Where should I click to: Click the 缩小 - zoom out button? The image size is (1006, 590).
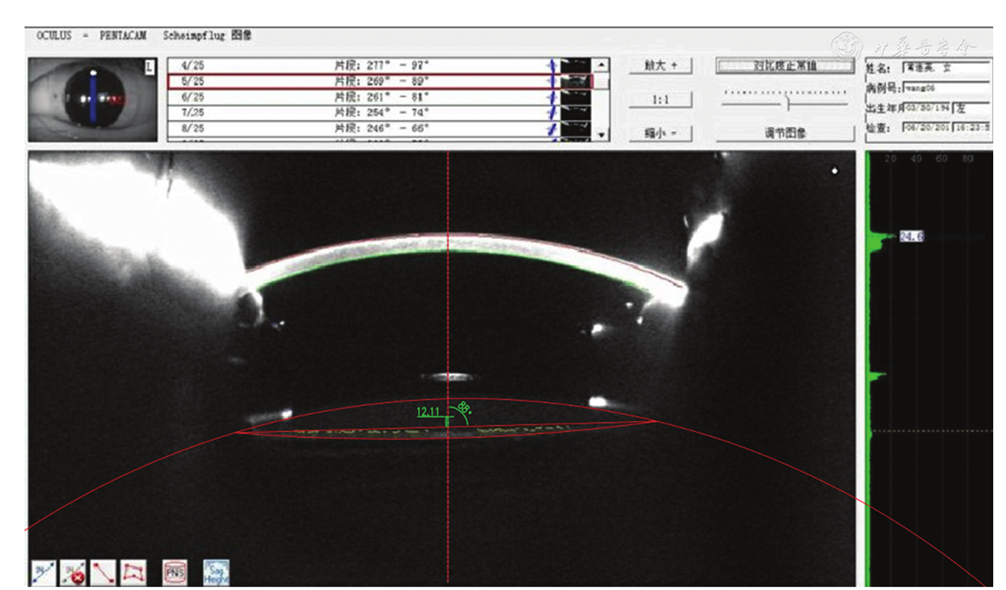coord(661,132)
